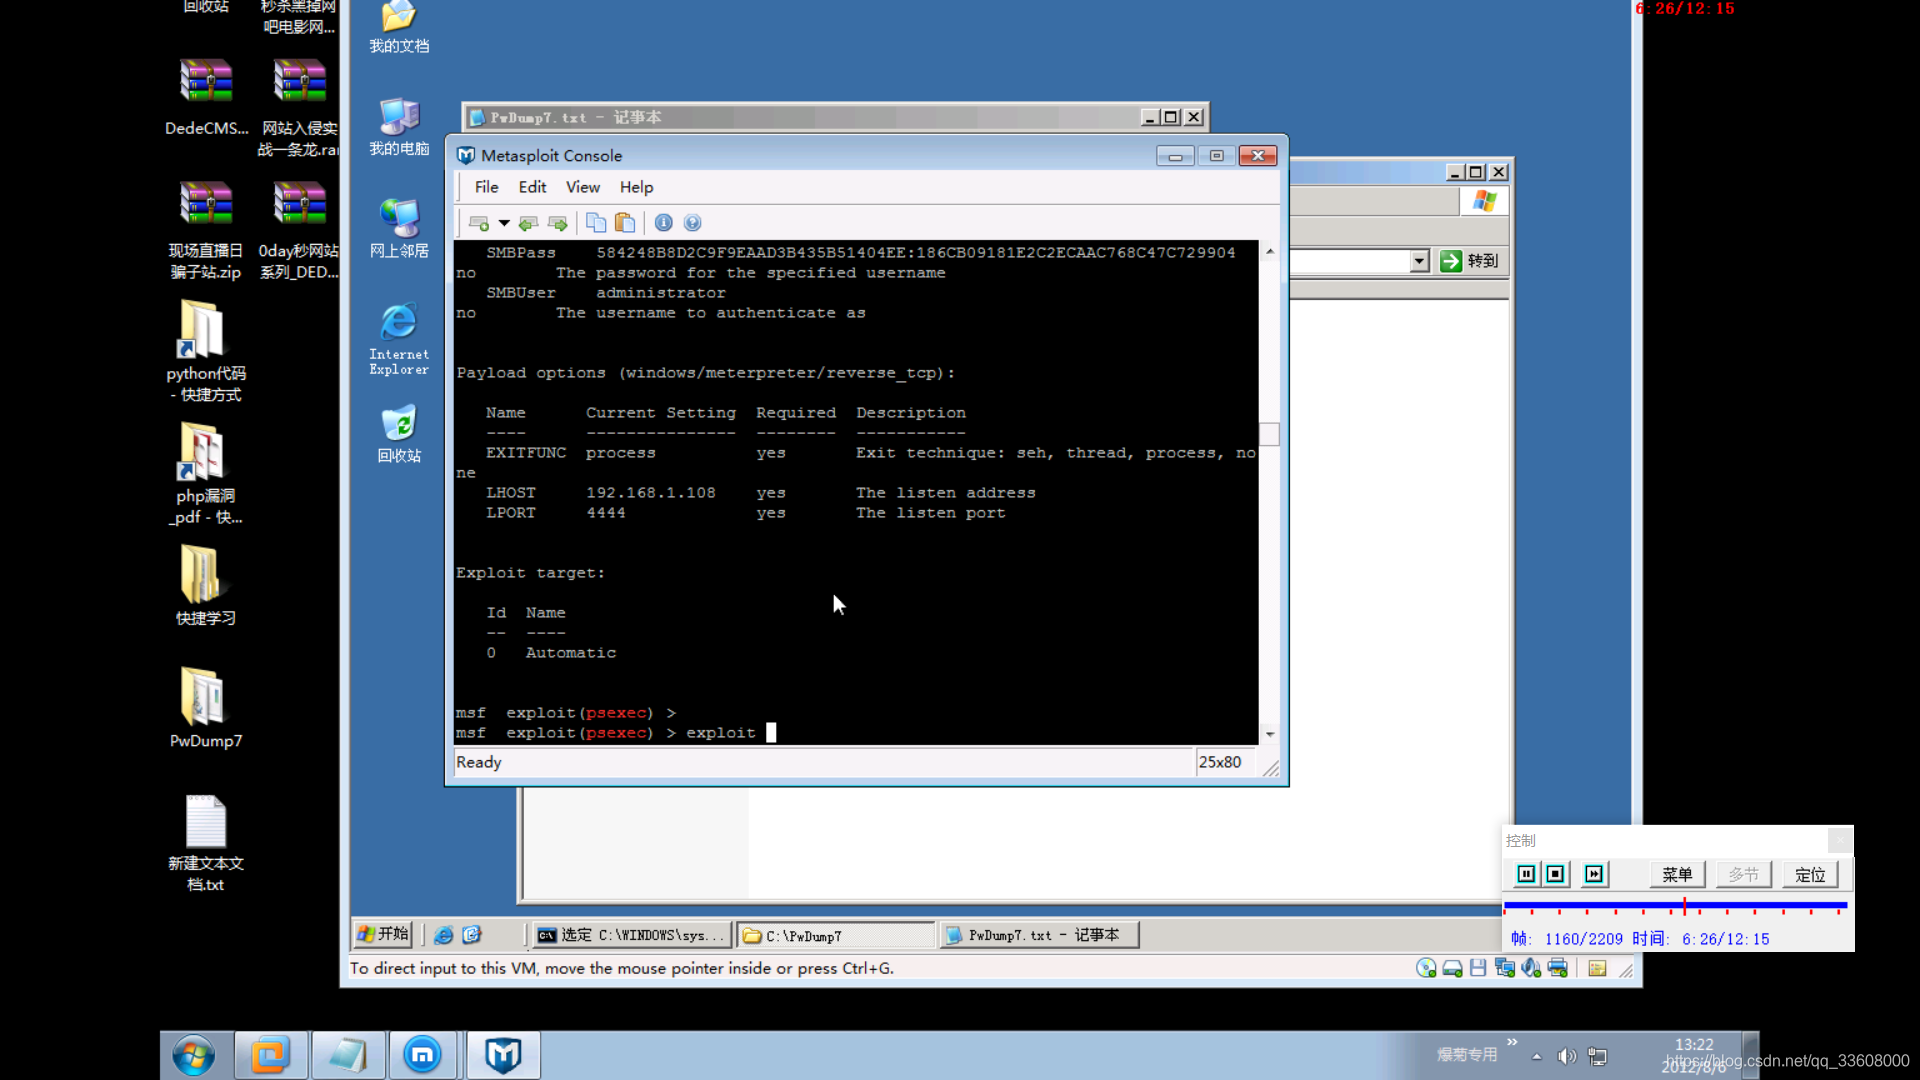Click the console scrollbar down arrow
The width and height of the screenshot is (1920, 1080).
point(1270,734)
